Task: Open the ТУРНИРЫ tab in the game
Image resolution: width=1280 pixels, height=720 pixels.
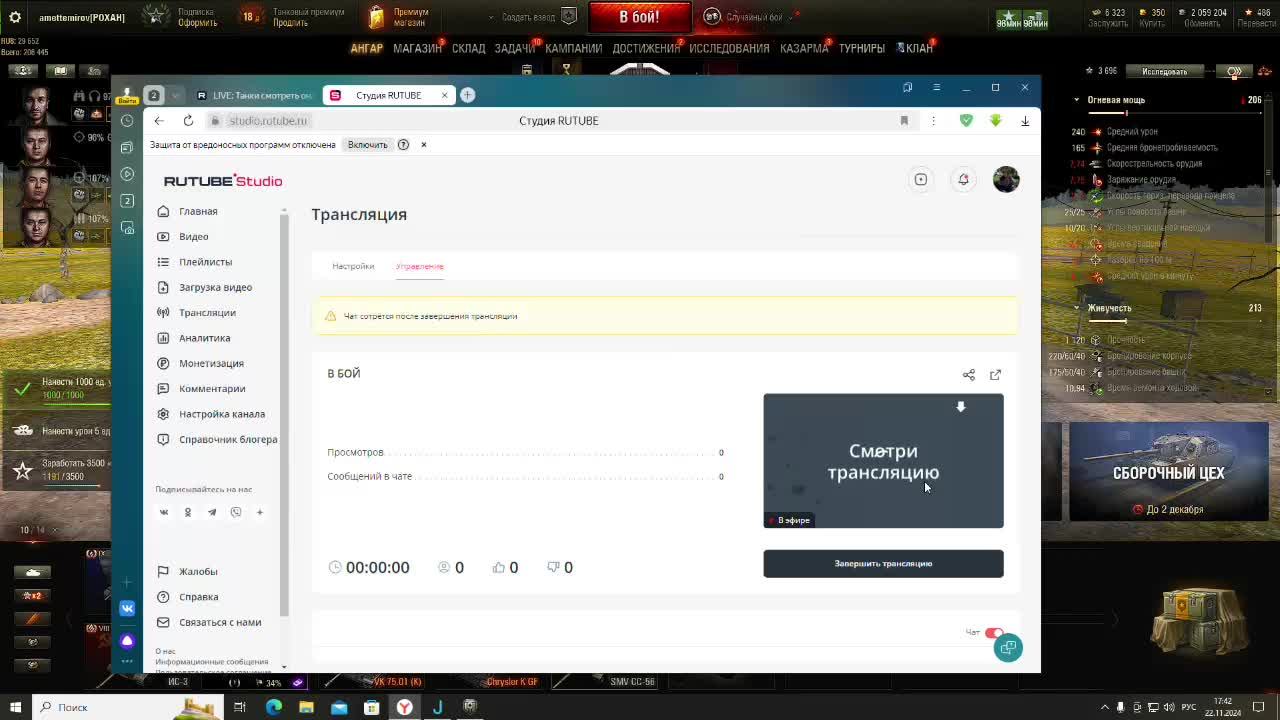Action: point(862,48)
